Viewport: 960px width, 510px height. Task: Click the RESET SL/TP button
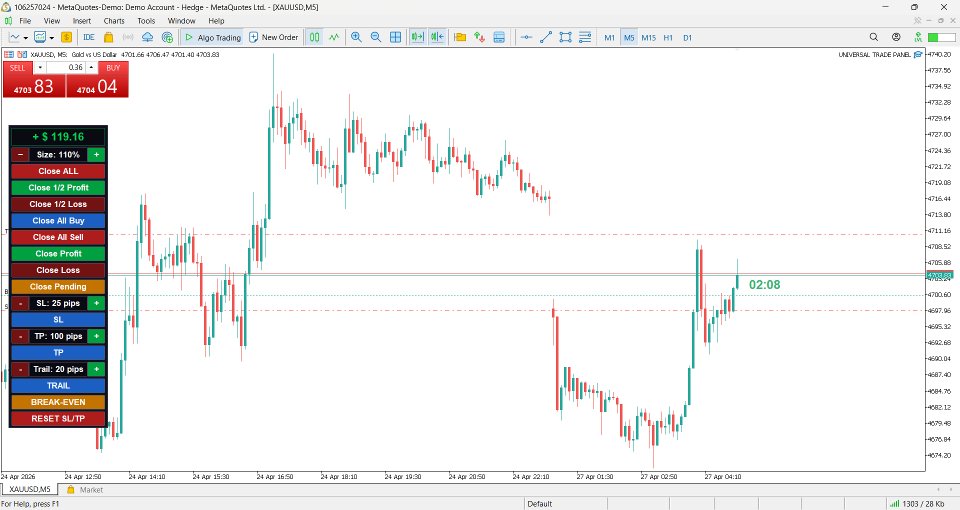(x=58, y=419)
